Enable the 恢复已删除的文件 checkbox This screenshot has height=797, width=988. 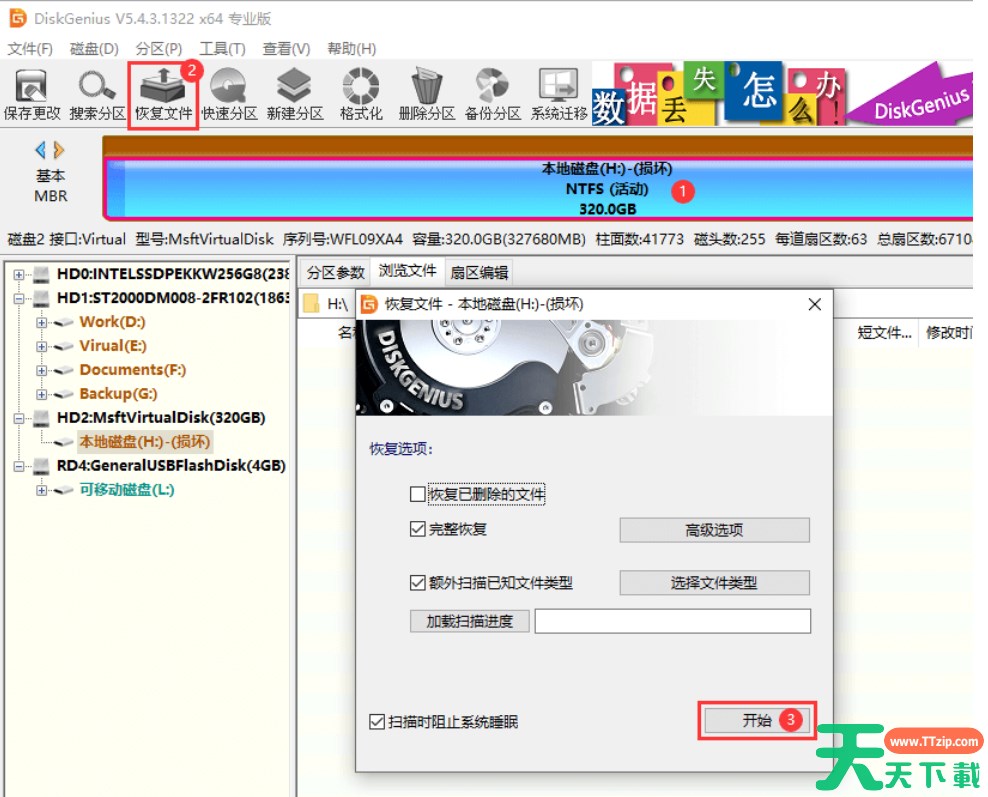click(x=418, y=494)
